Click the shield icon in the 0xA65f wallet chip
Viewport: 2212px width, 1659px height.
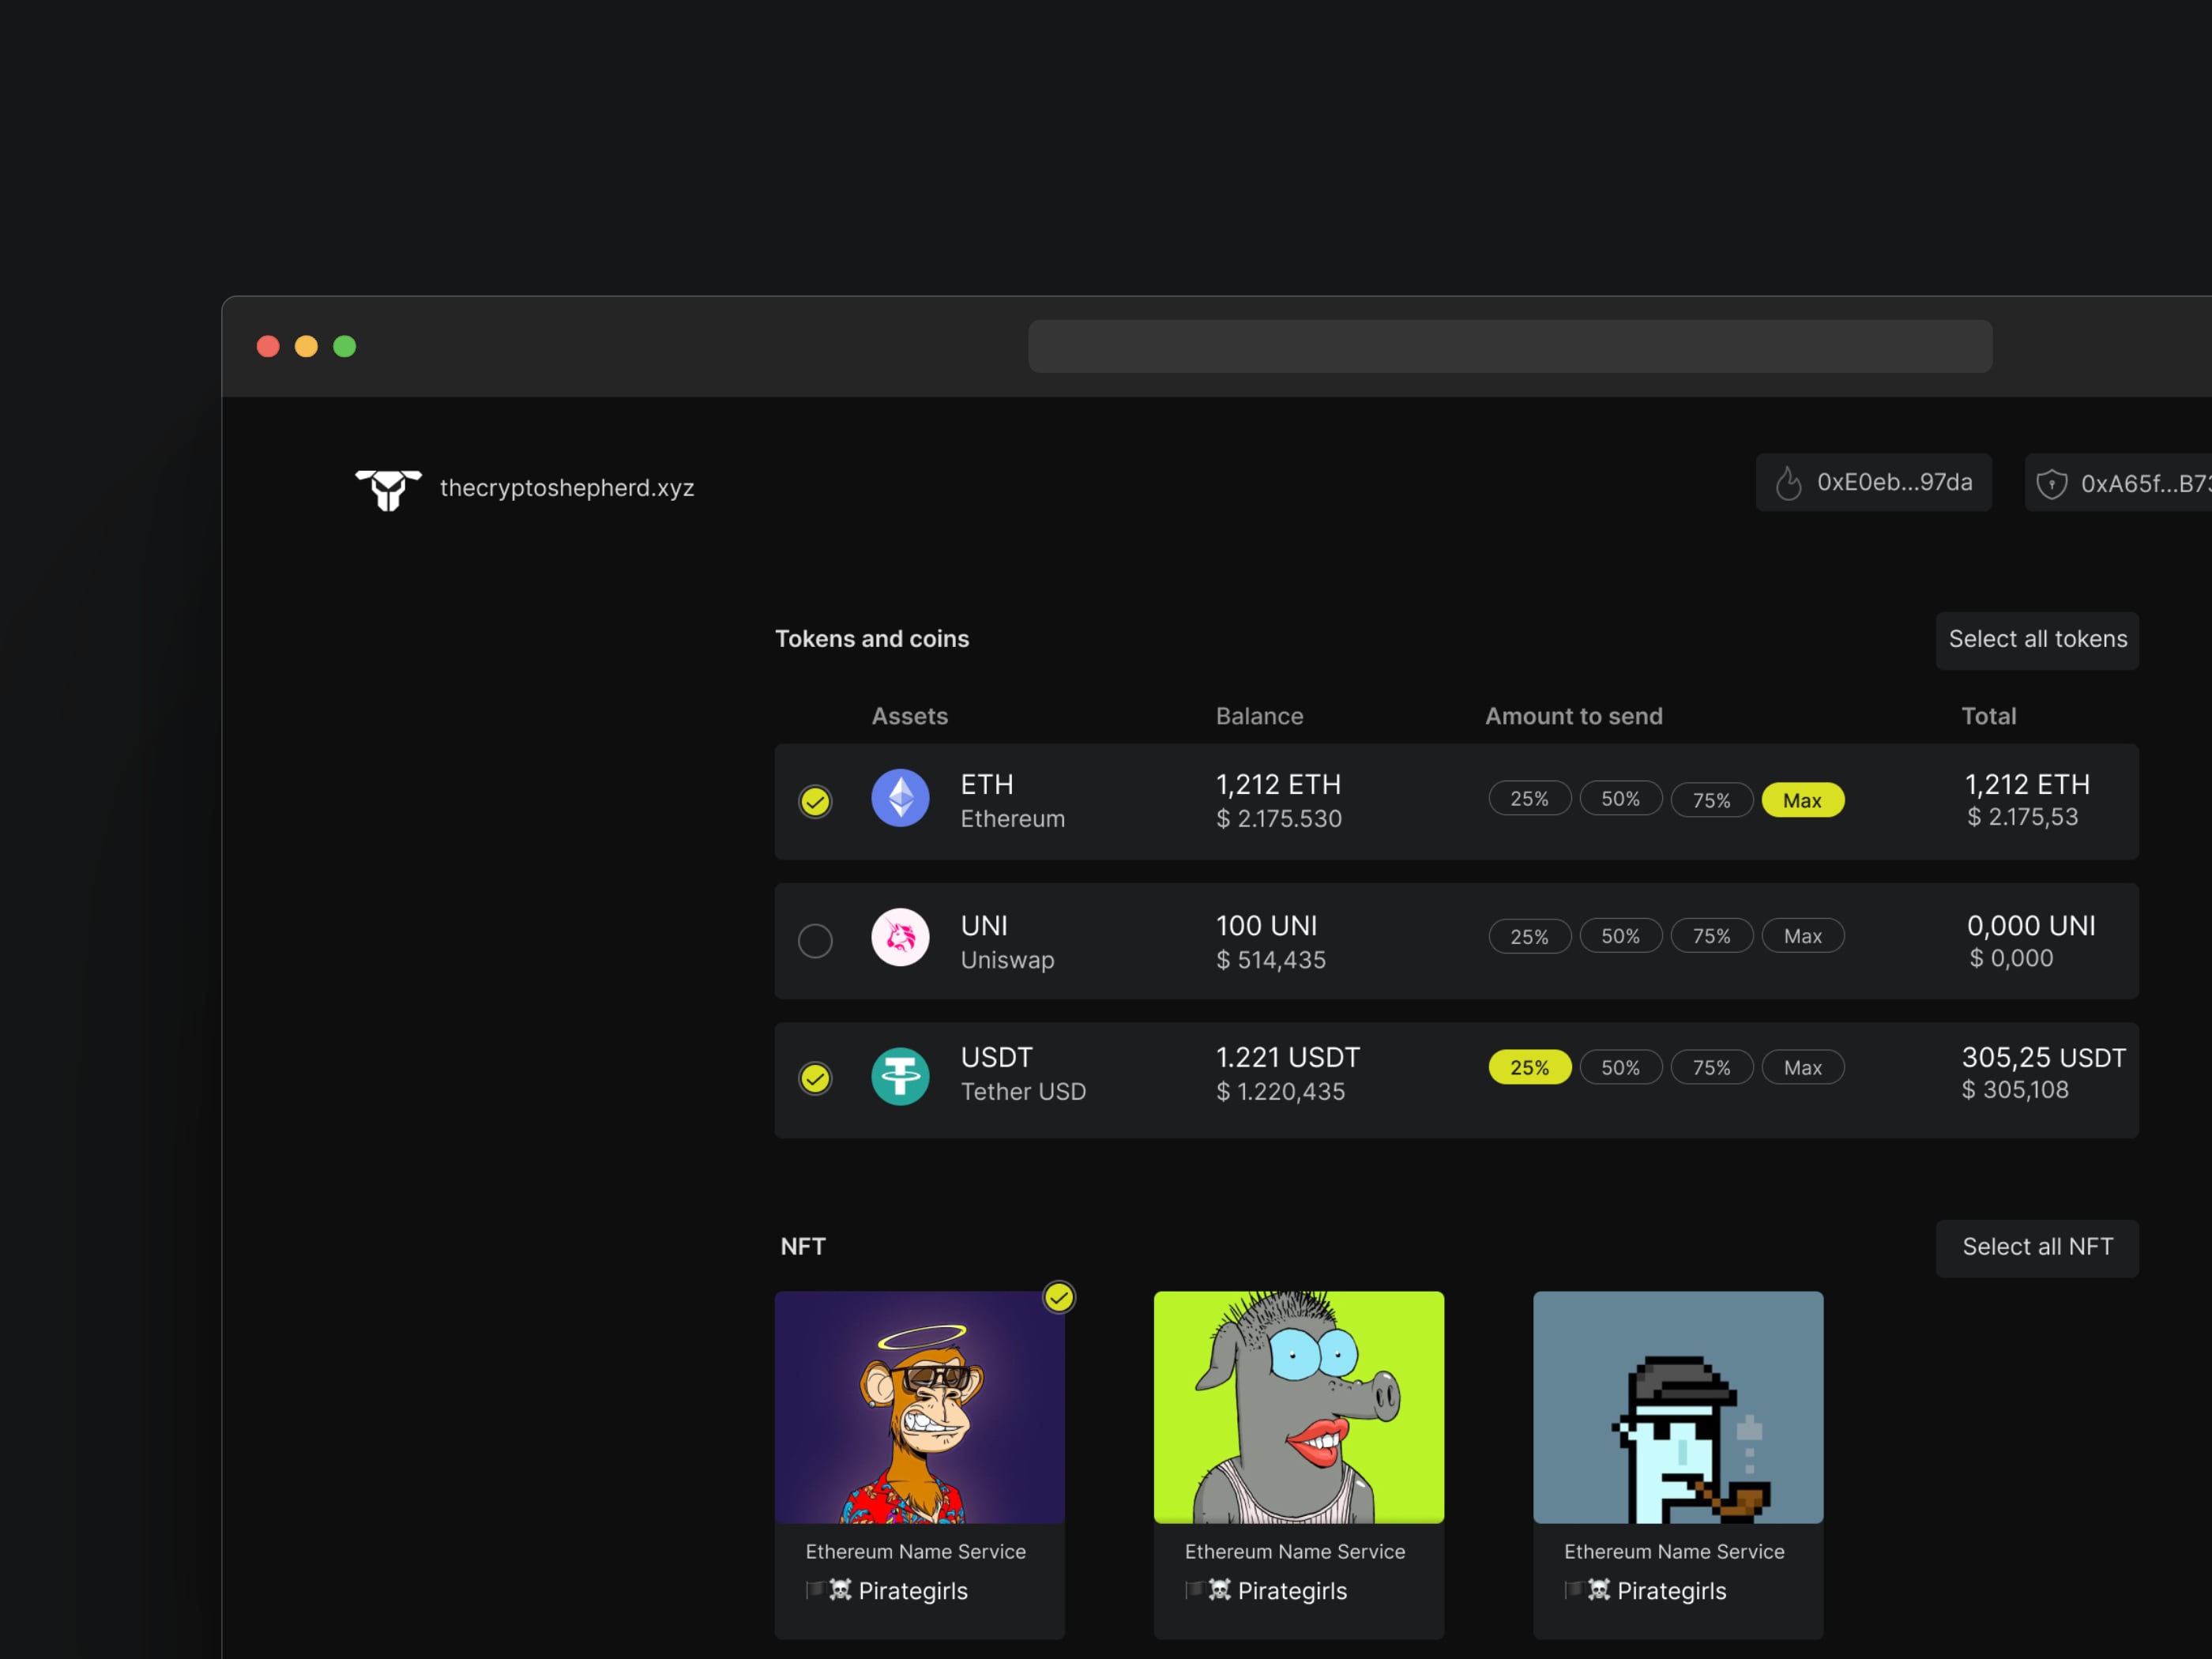pyautogui.click(x=2051, y=484)
